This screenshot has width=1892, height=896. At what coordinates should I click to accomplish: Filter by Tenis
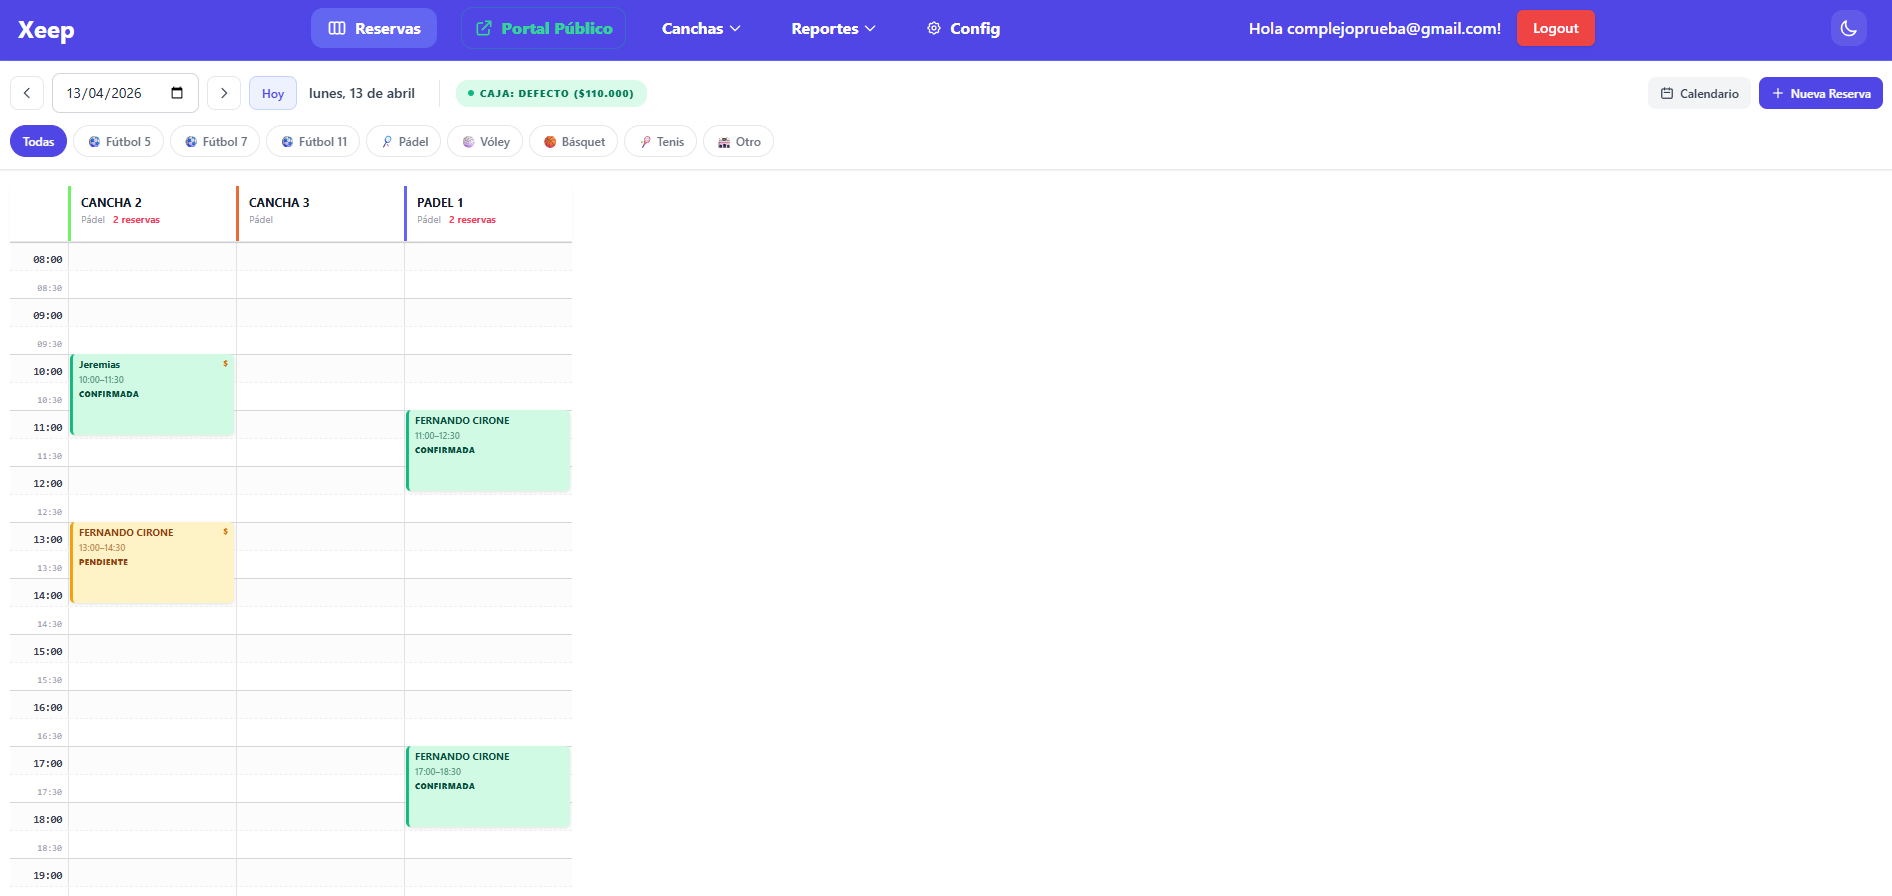pos(661,141)
